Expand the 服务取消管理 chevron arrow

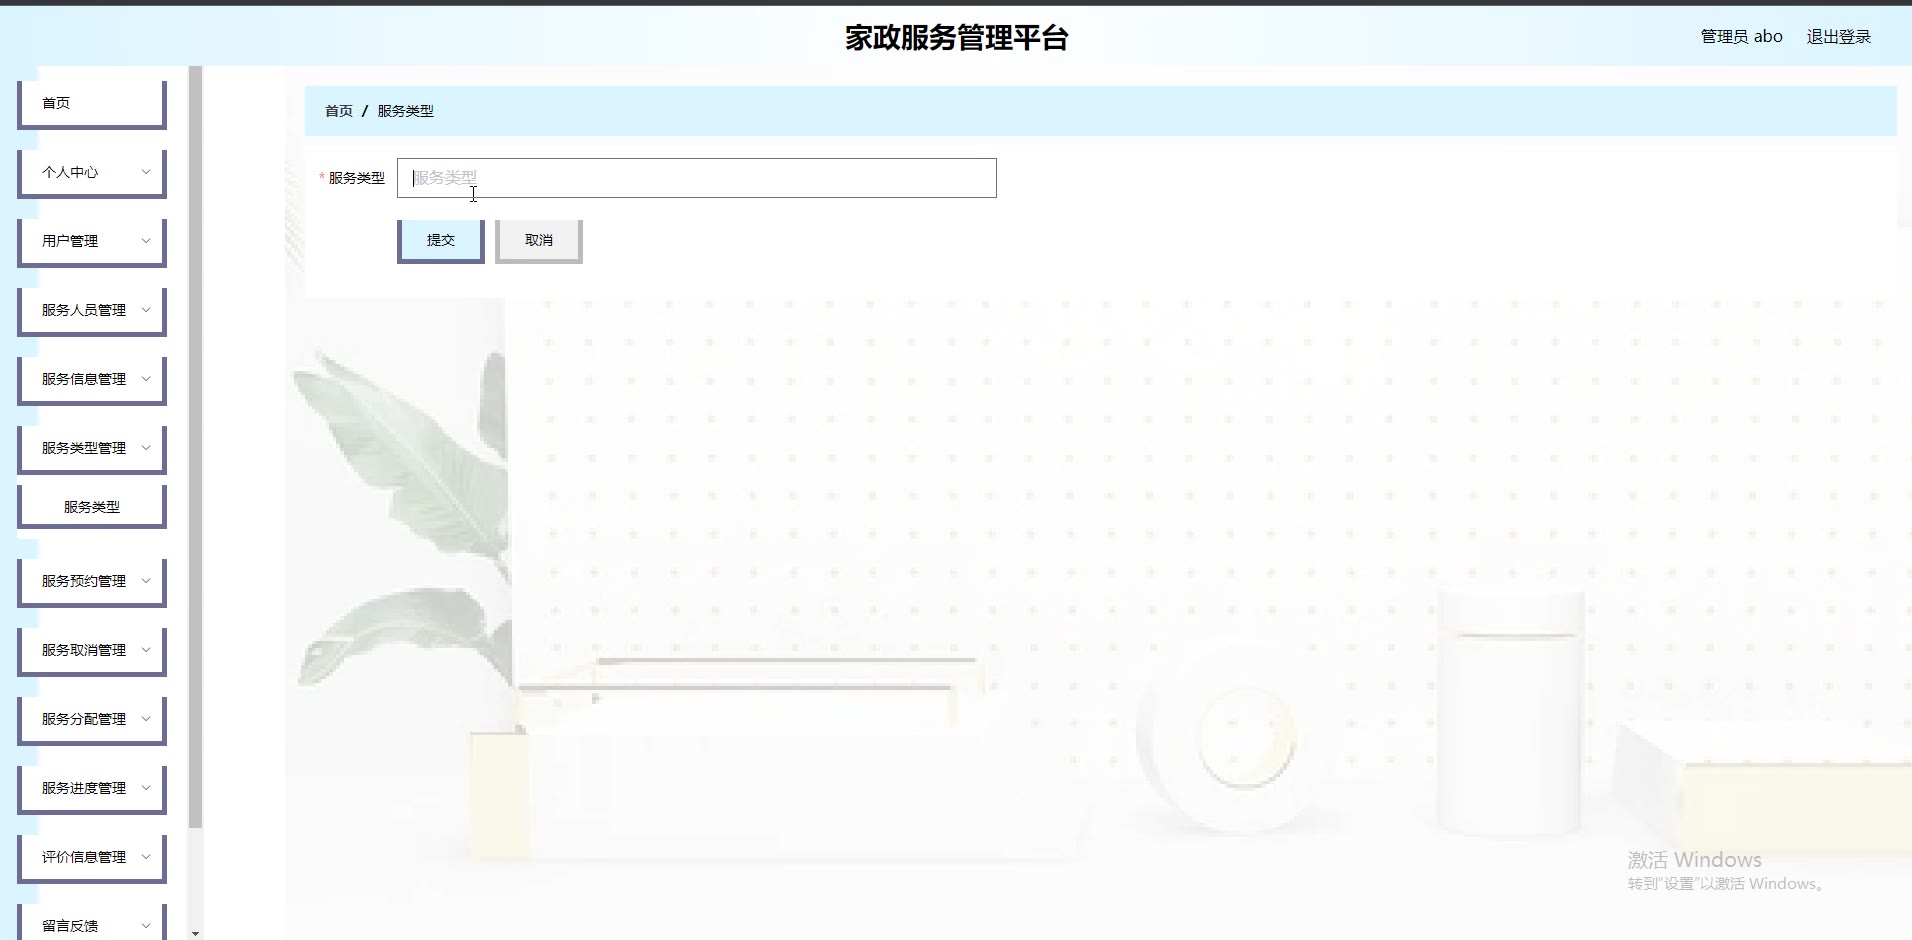coord(146,650)
